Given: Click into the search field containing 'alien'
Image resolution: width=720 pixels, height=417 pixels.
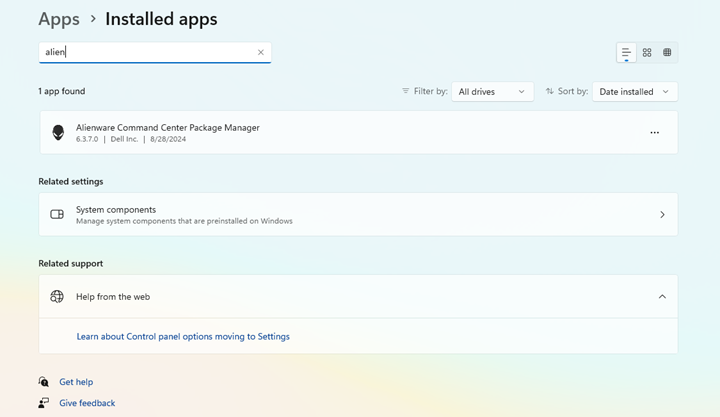Looking at the screenshot, I should click(x=150, y=52).
